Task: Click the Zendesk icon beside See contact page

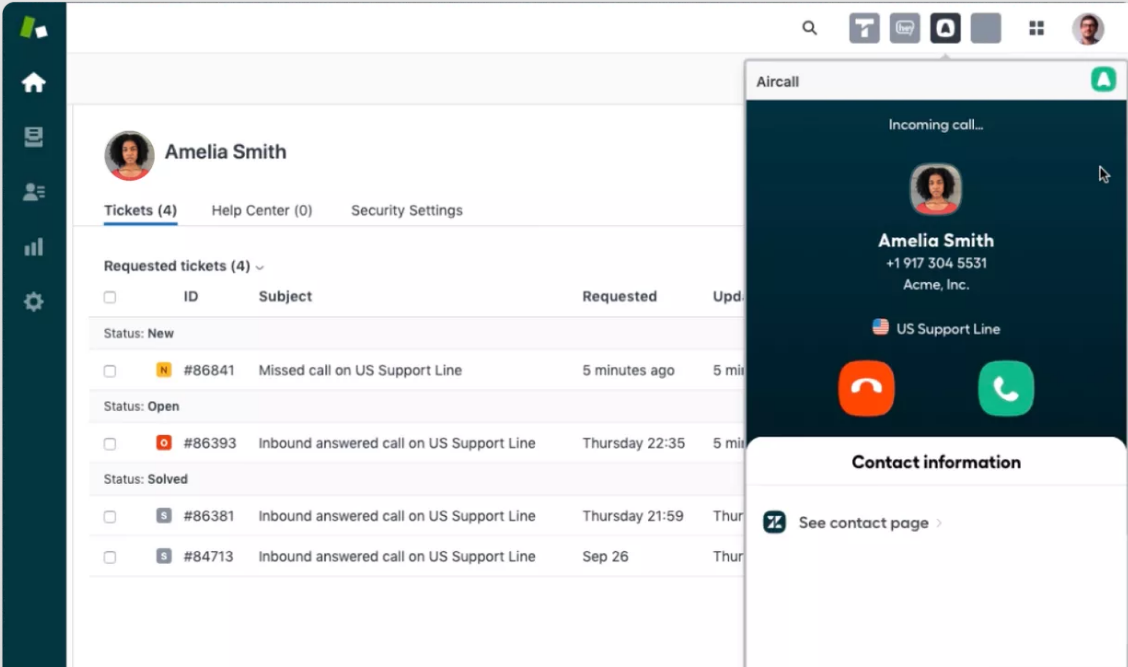Action: click(x=773, y=522)
